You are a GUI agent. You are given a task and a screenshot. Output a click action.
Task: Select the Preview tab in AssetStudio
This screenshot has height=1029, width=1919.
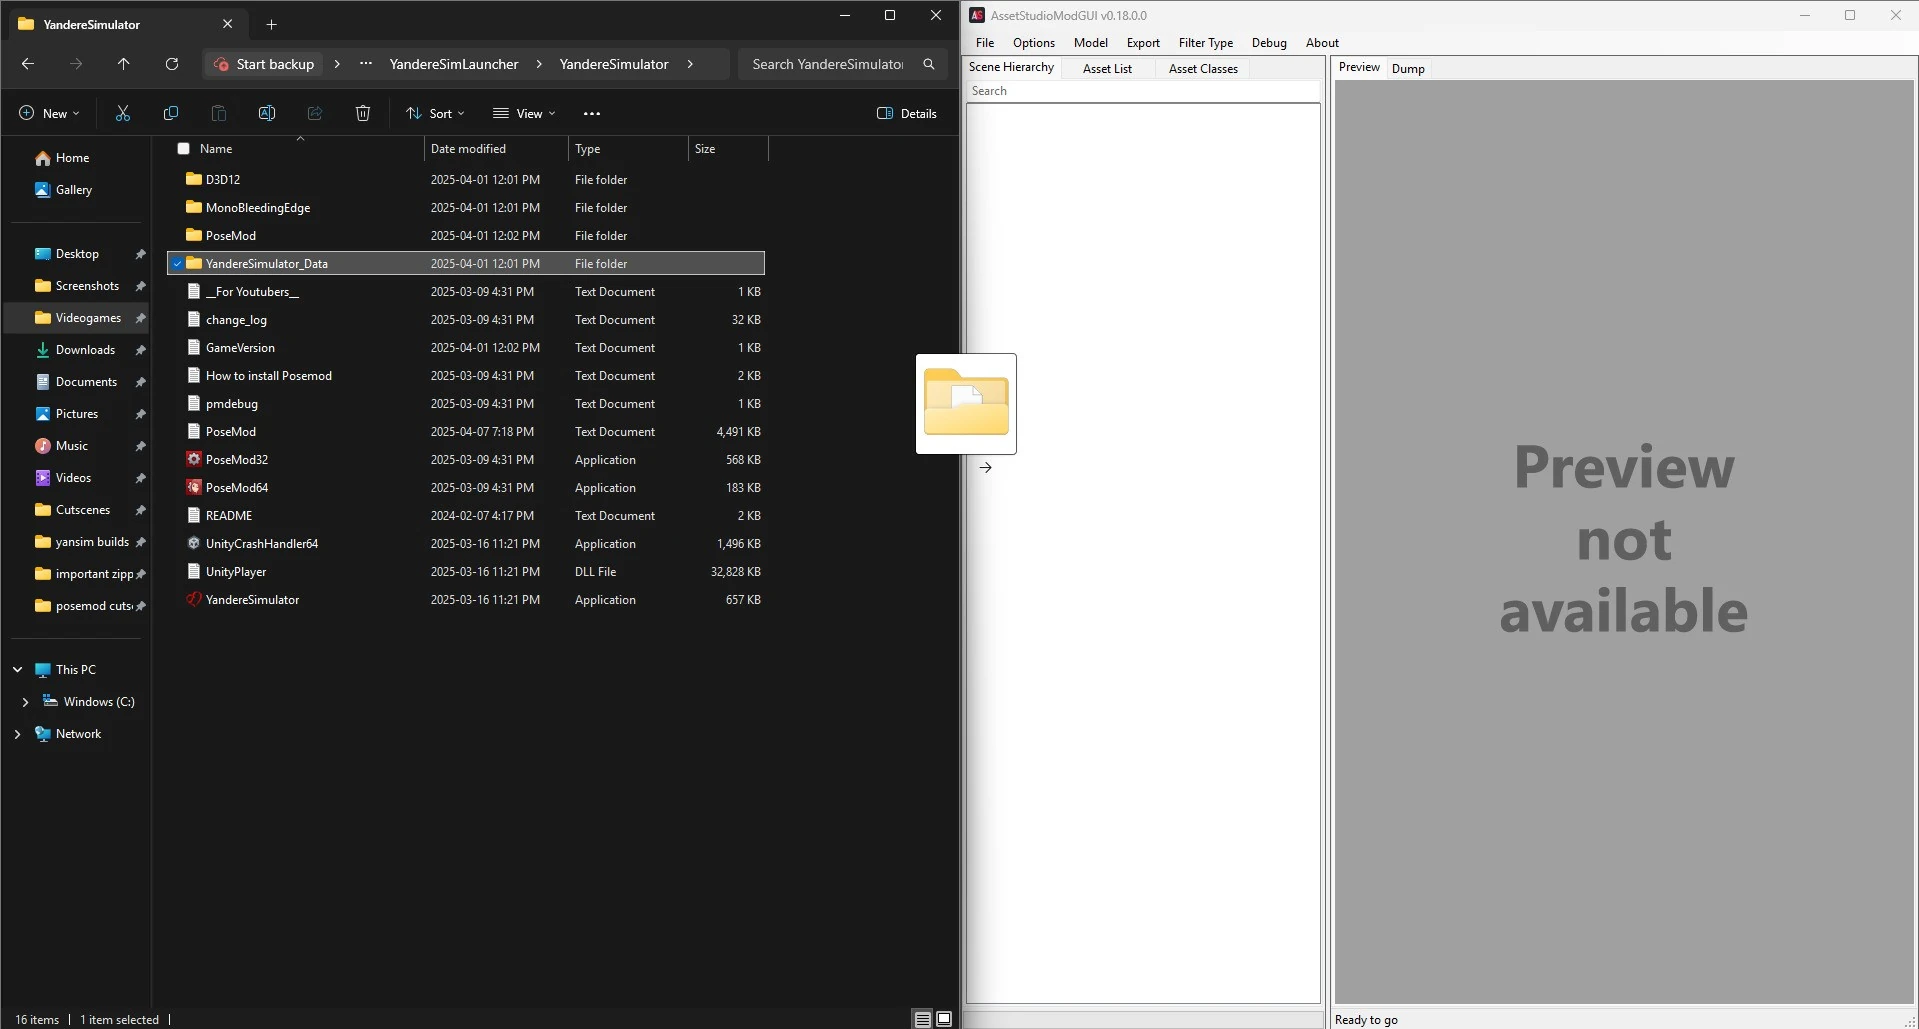1359,67
